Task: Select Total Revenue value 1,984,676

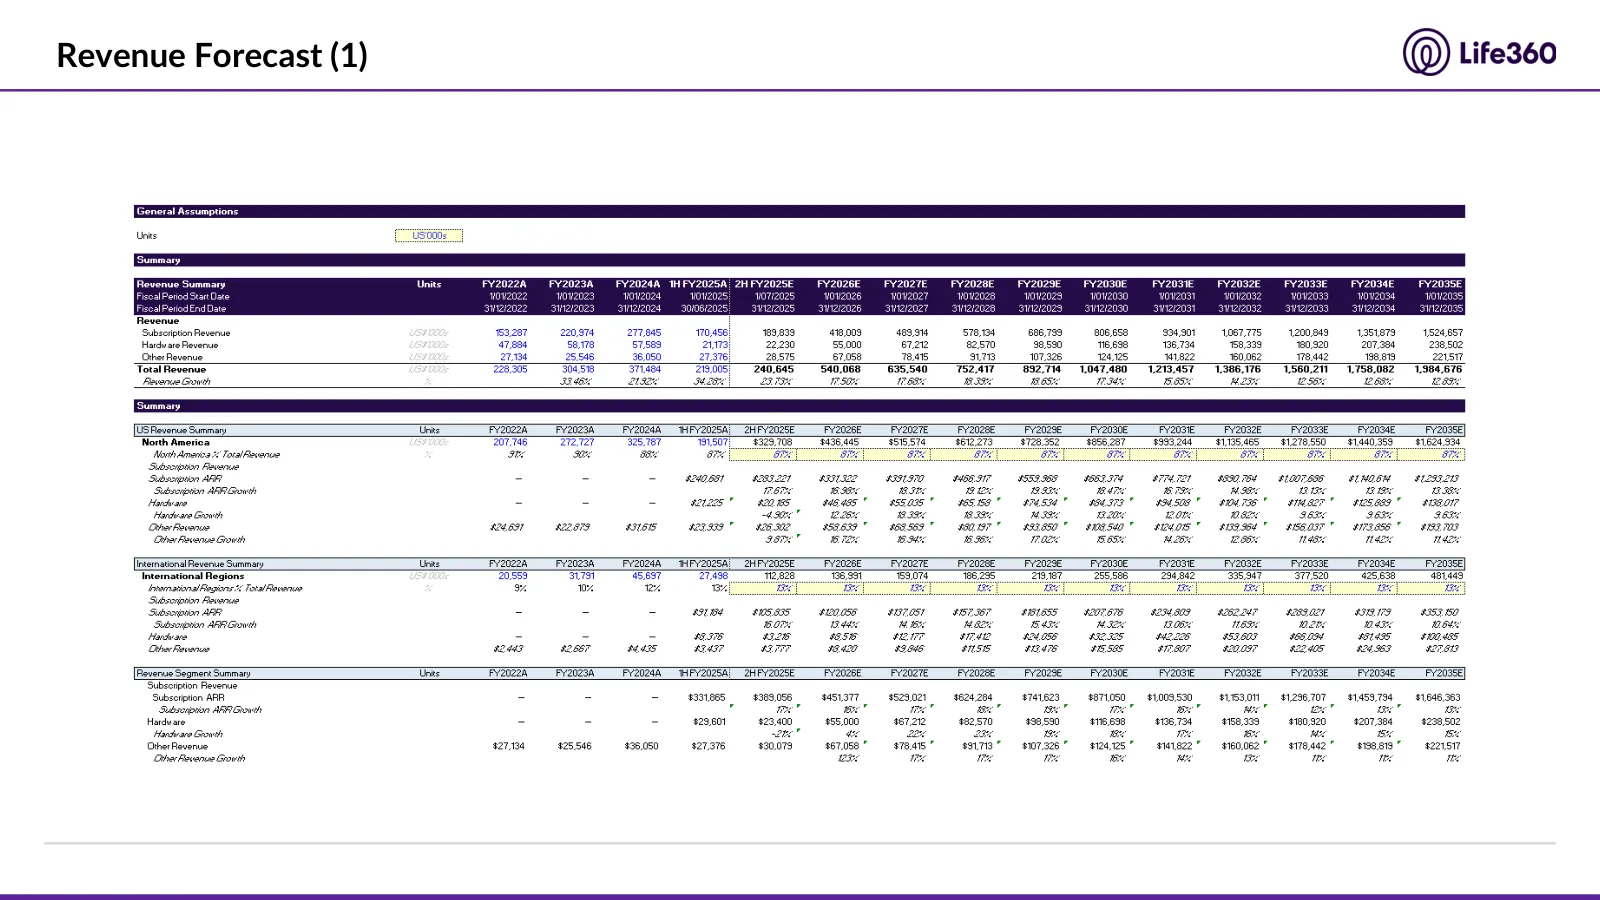Action: tap(1438, 369)
